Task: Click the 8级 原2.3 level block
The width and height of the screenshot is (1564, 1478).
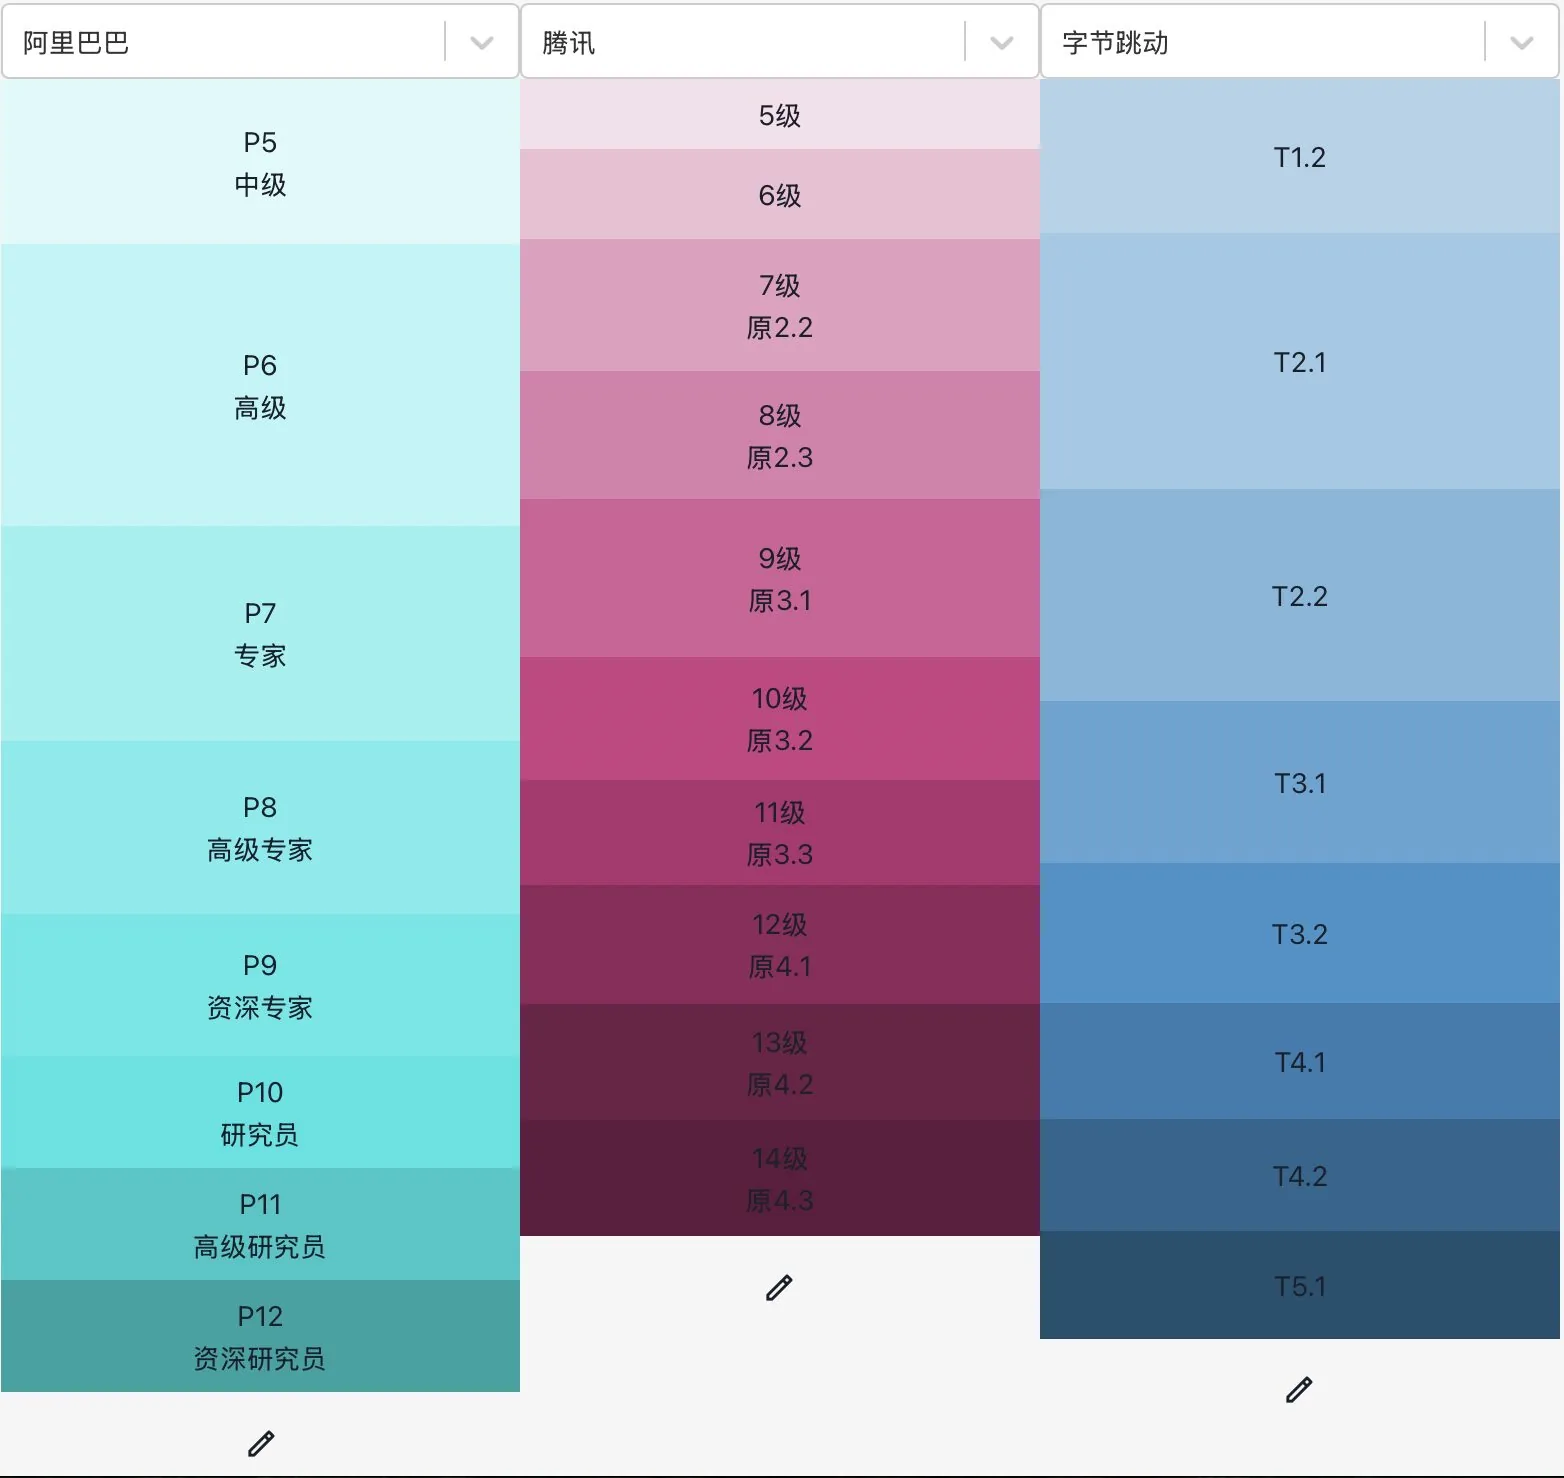Action: (x=780, y=435)
